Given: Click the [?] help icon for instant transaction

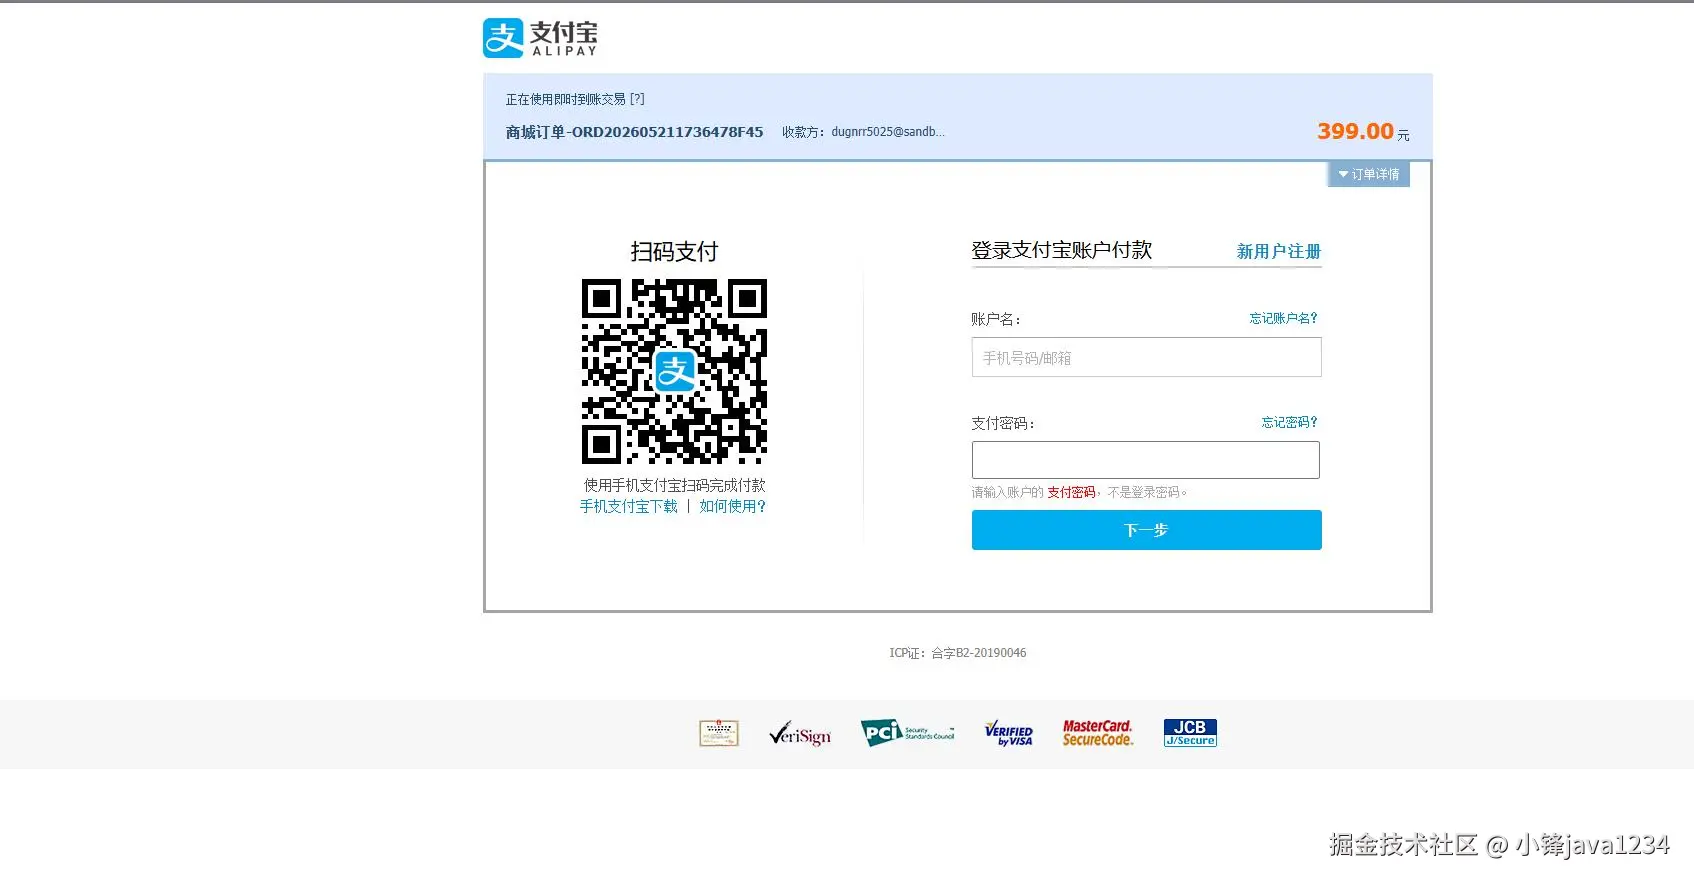Looking at the screenshot, I should 637,99.
